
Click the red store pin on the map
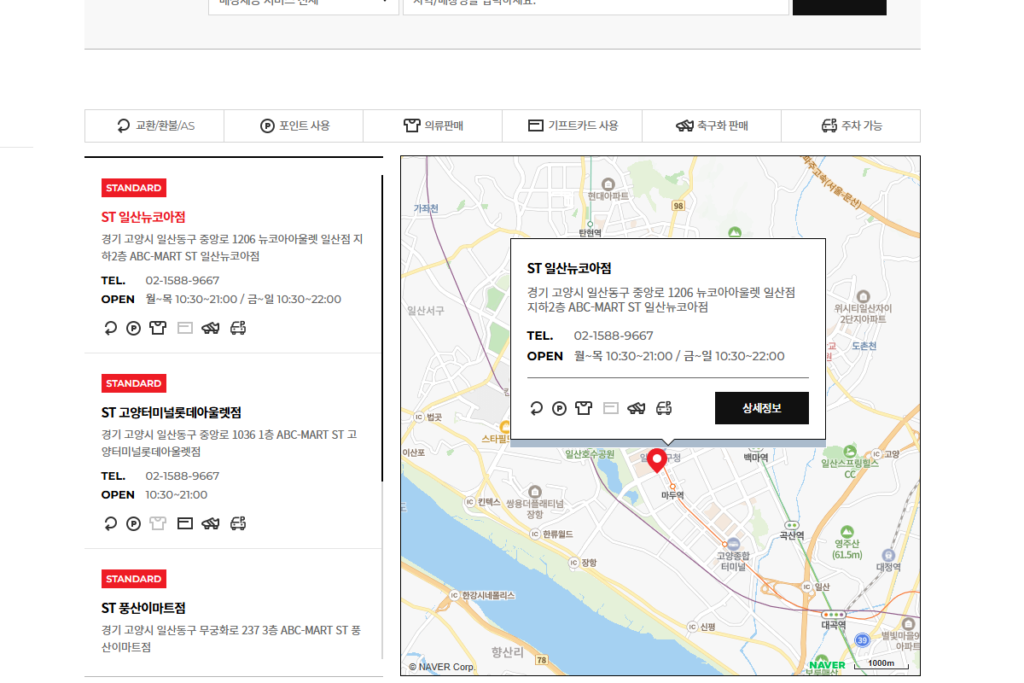click(x=657, y=461)
